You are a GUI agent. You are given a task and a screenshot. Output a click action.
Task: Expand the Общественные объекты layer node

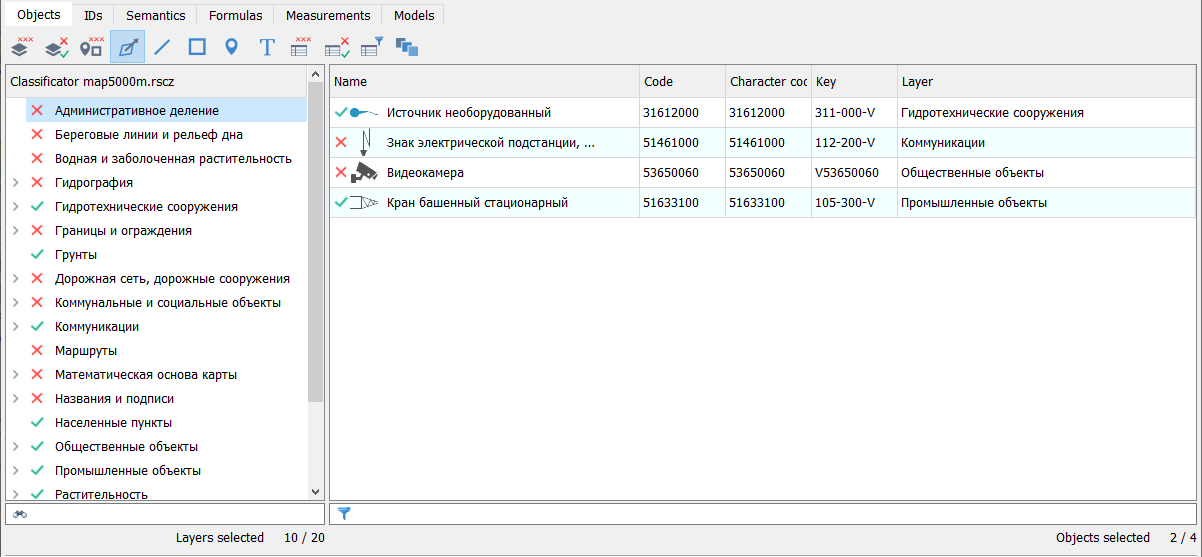(x=15, y=447)
